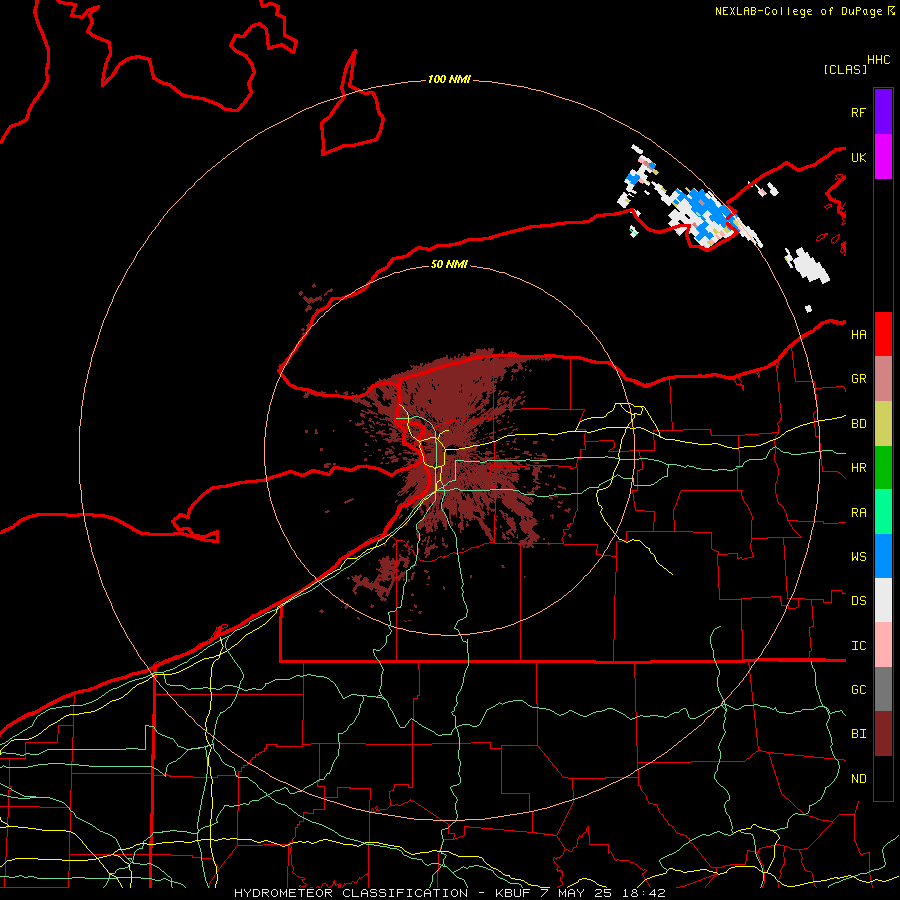Screen dimensions: 900x900
Task: Click the BI dark red legend swatch
Action: [x=883, y=734]
